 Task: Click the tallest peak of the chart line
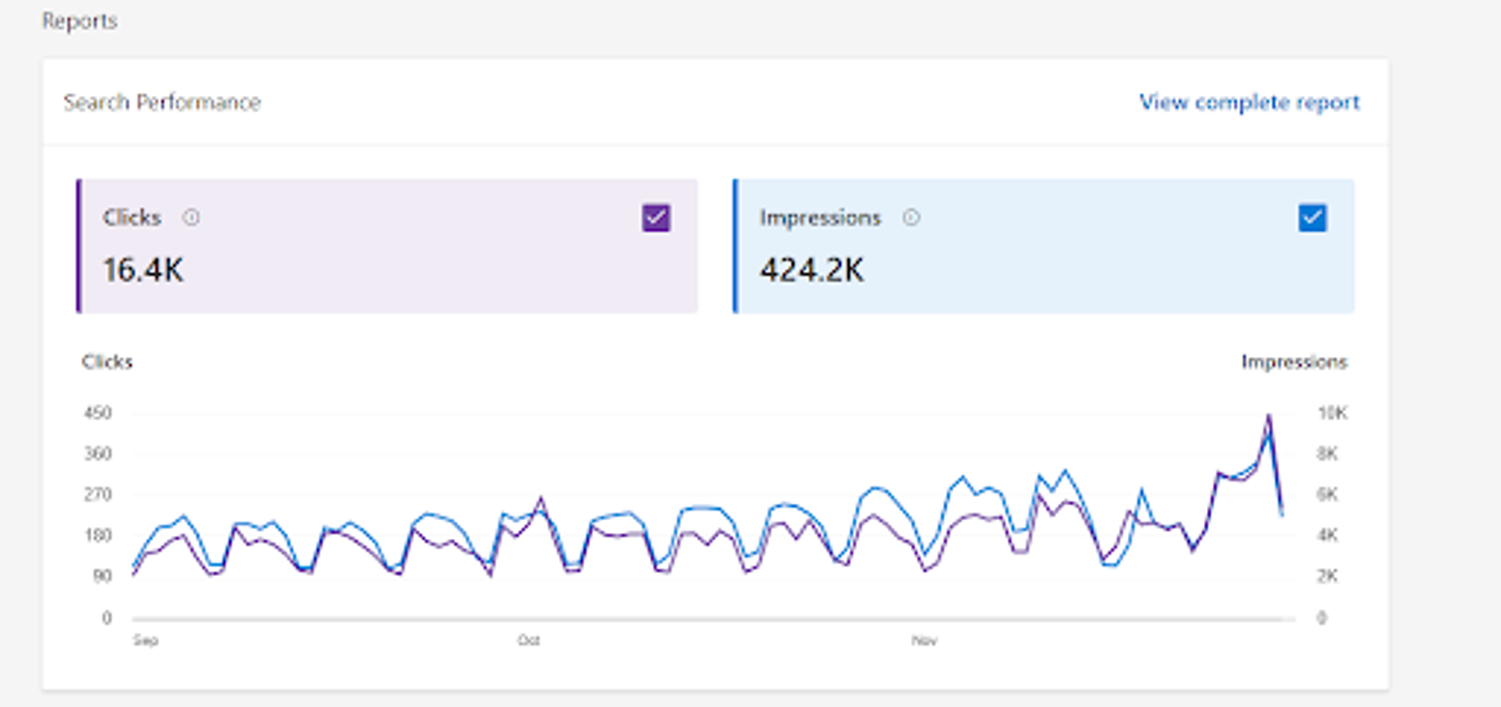tap(1268, 413)
